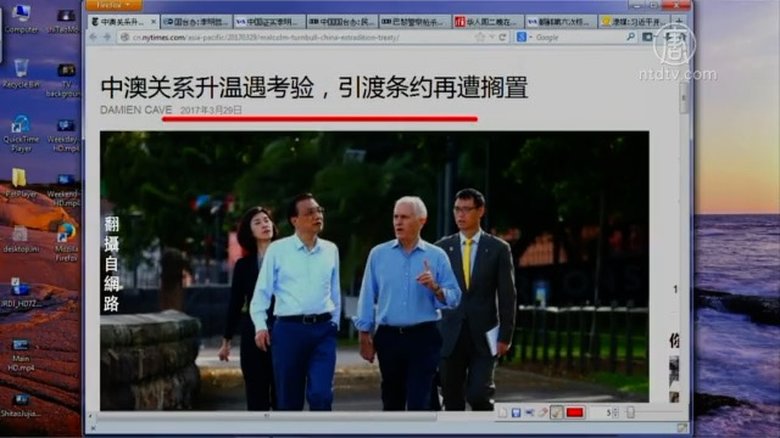Click the new blank page icon in annotation toolbar
Viewport: 780px width, 438px height.
tap(503, 412)
